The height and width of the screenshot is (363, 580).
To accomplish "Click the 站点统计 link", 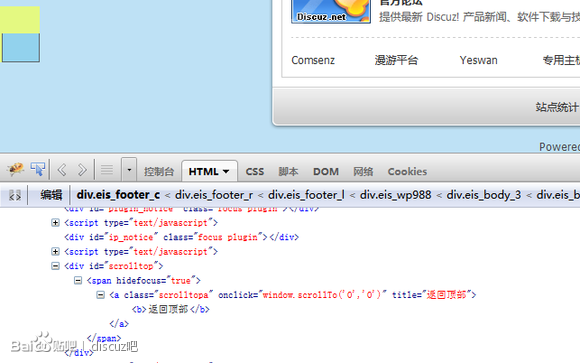I will (557, 107).
